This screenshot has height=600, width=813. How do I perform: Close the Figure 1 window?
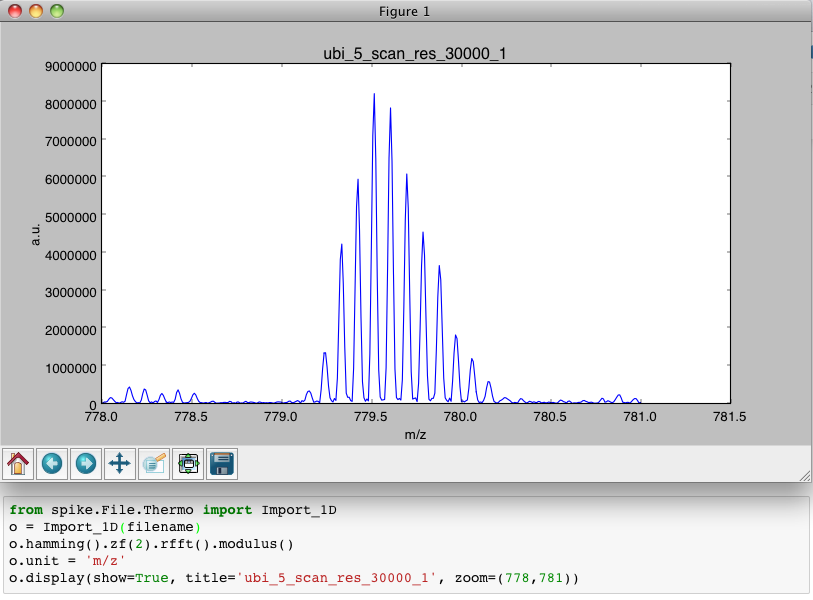click(x=15, y=11)
